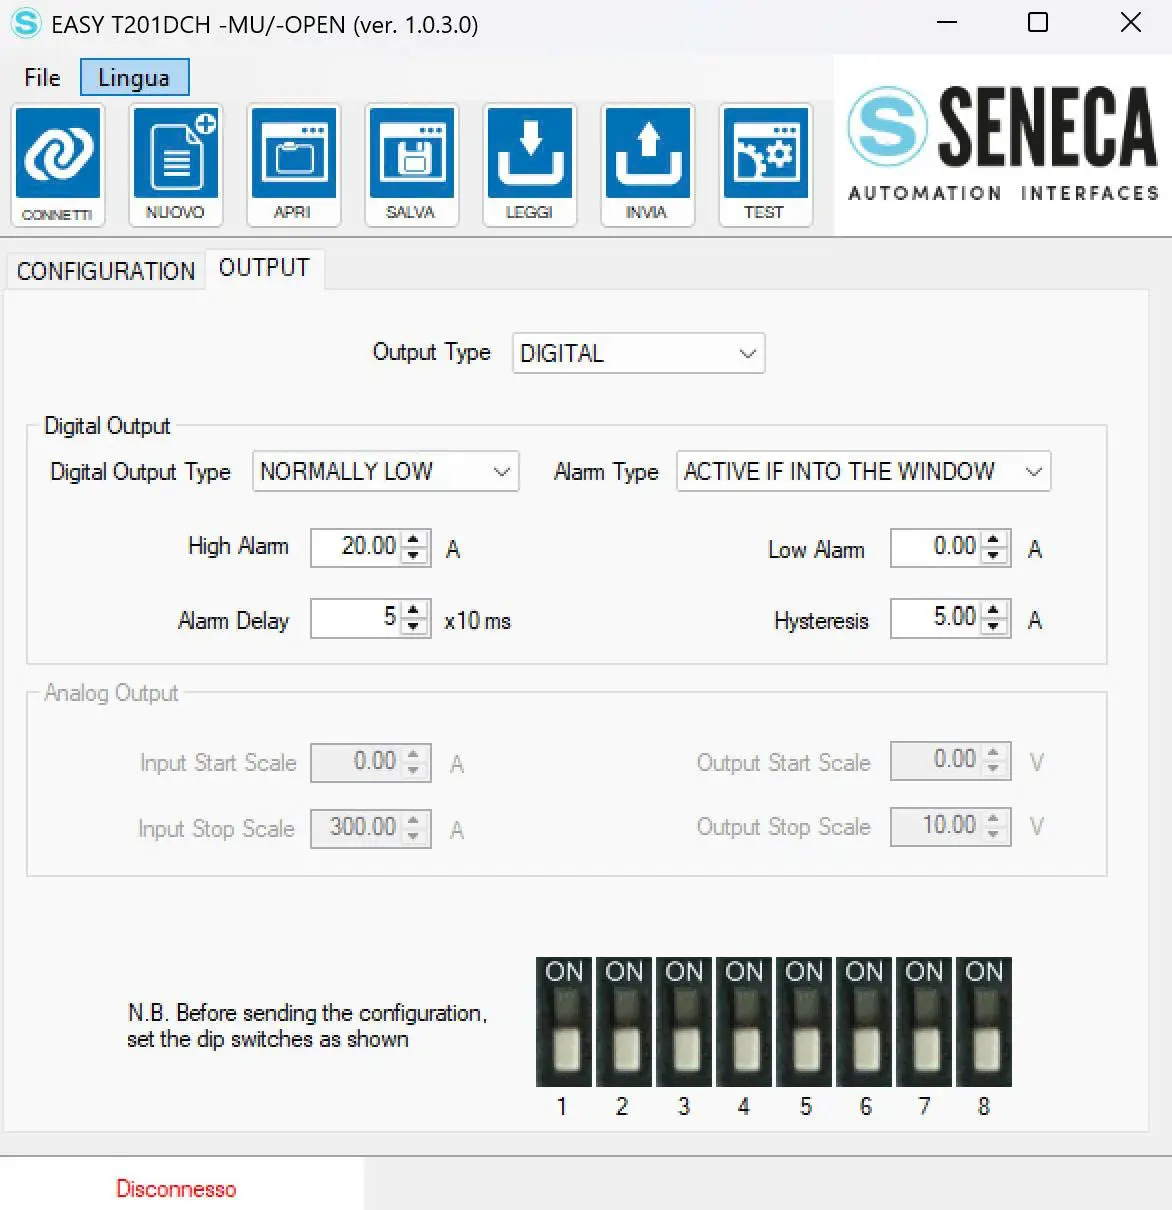This screenshot has width=1172, height=1210.
Task: Click the Seneca app icon in title bar
Action: pyautogui.click(x=25, y=23)
